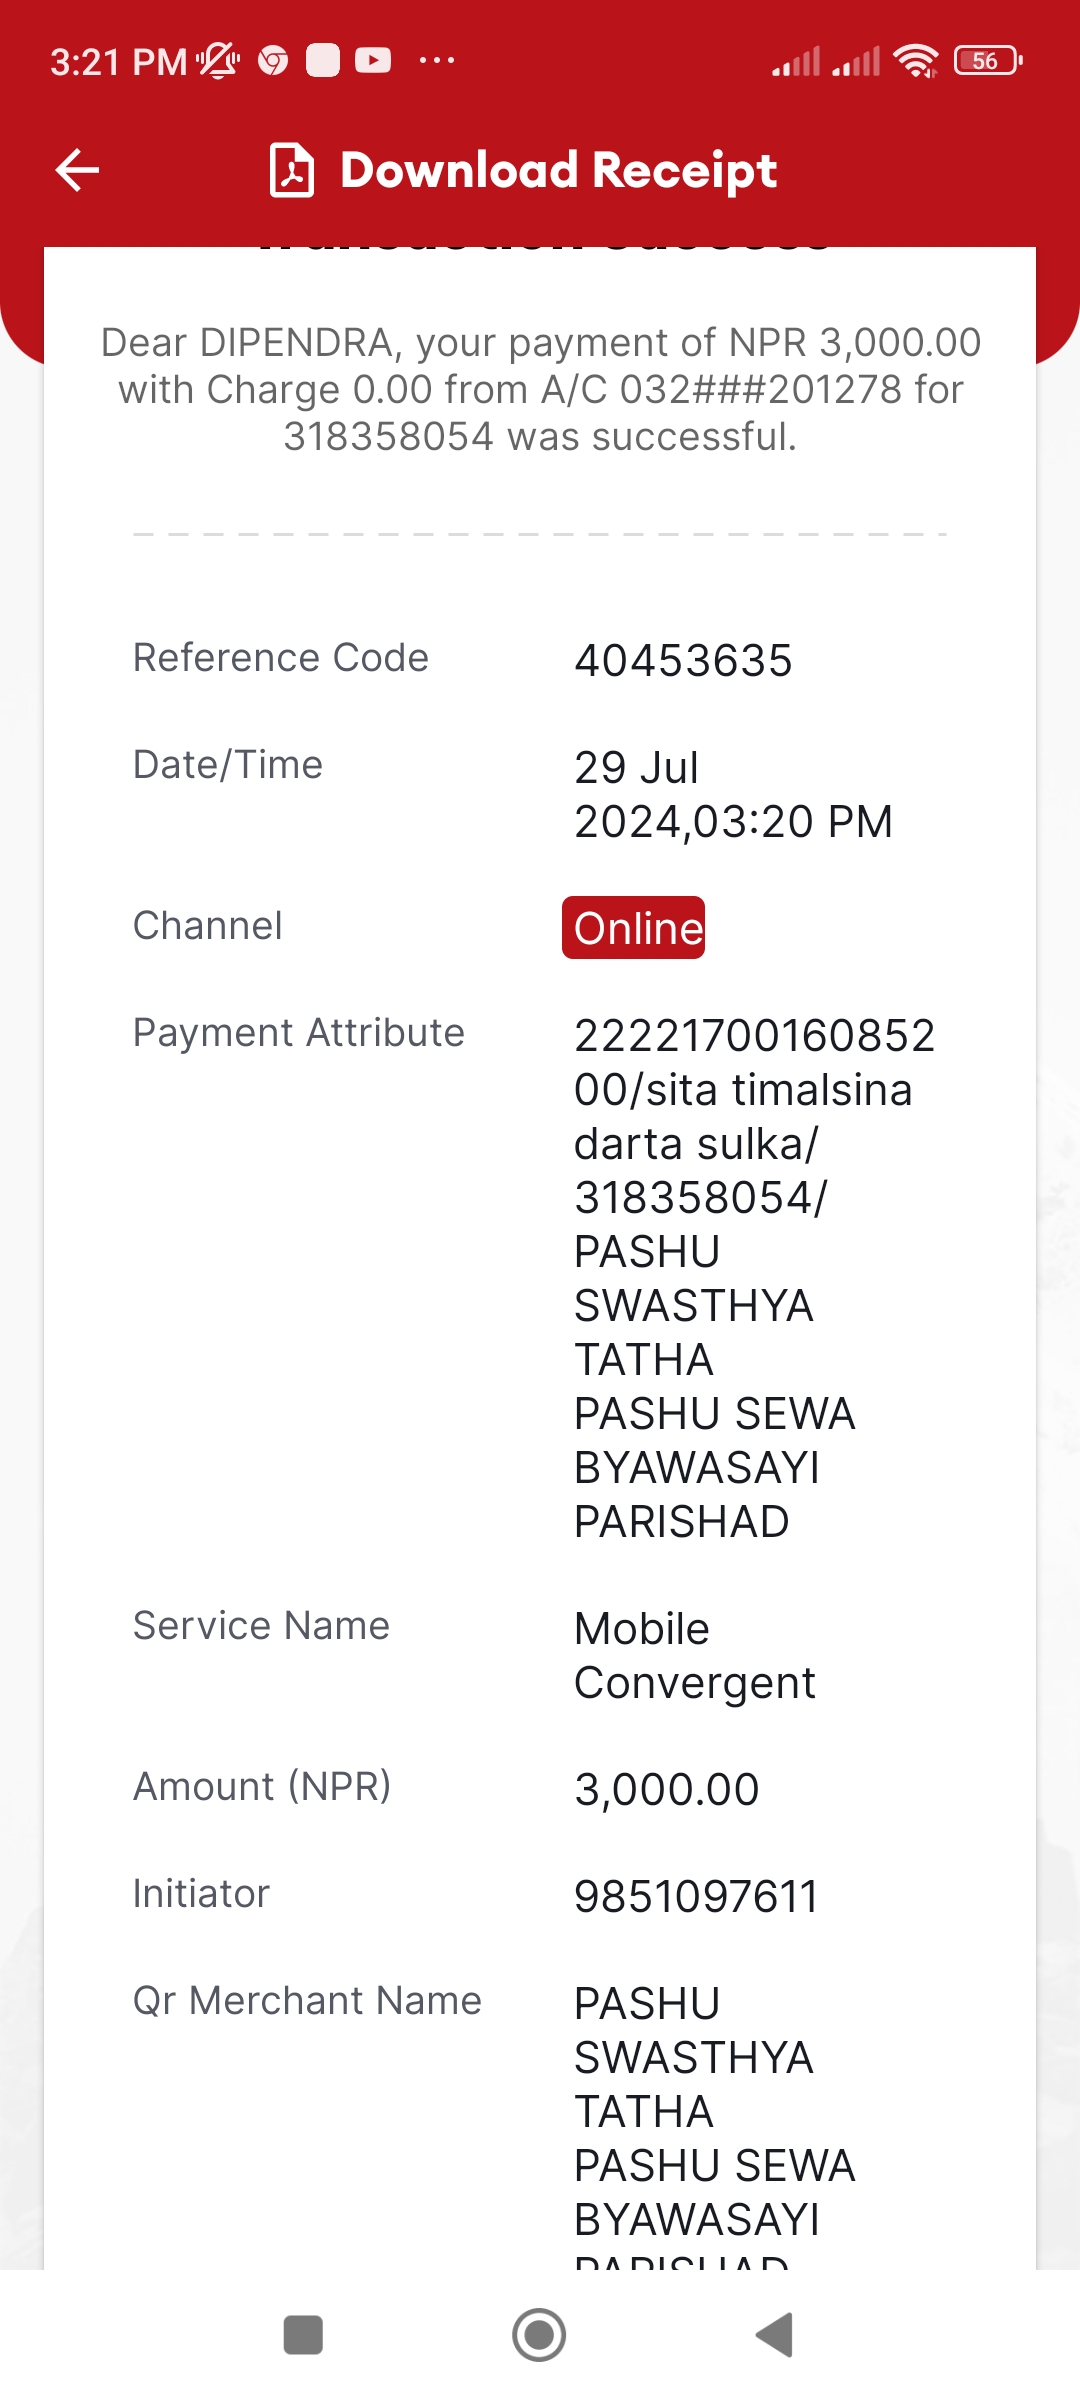Tap the YouTube notification icon
Image resolution: width=1080 pixels, height=2400 pixels.
373,61
